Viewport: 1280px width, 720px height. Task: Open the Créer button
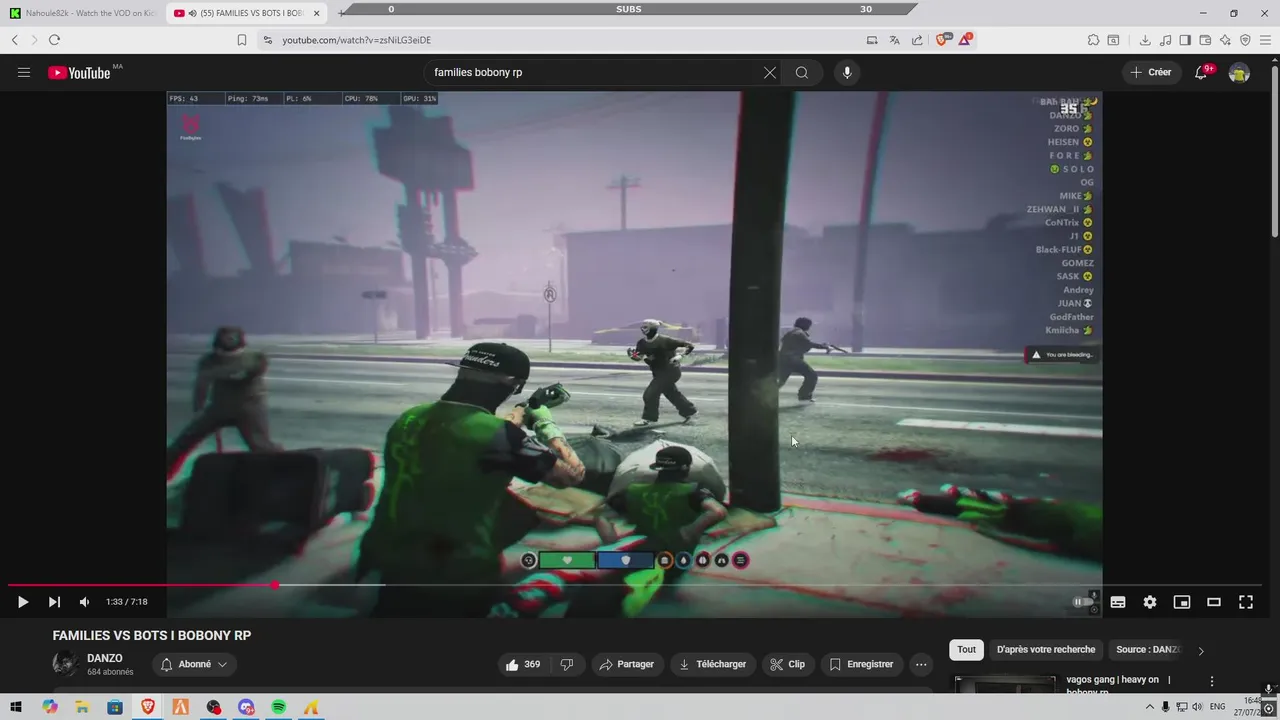(x=1150, y=72)
